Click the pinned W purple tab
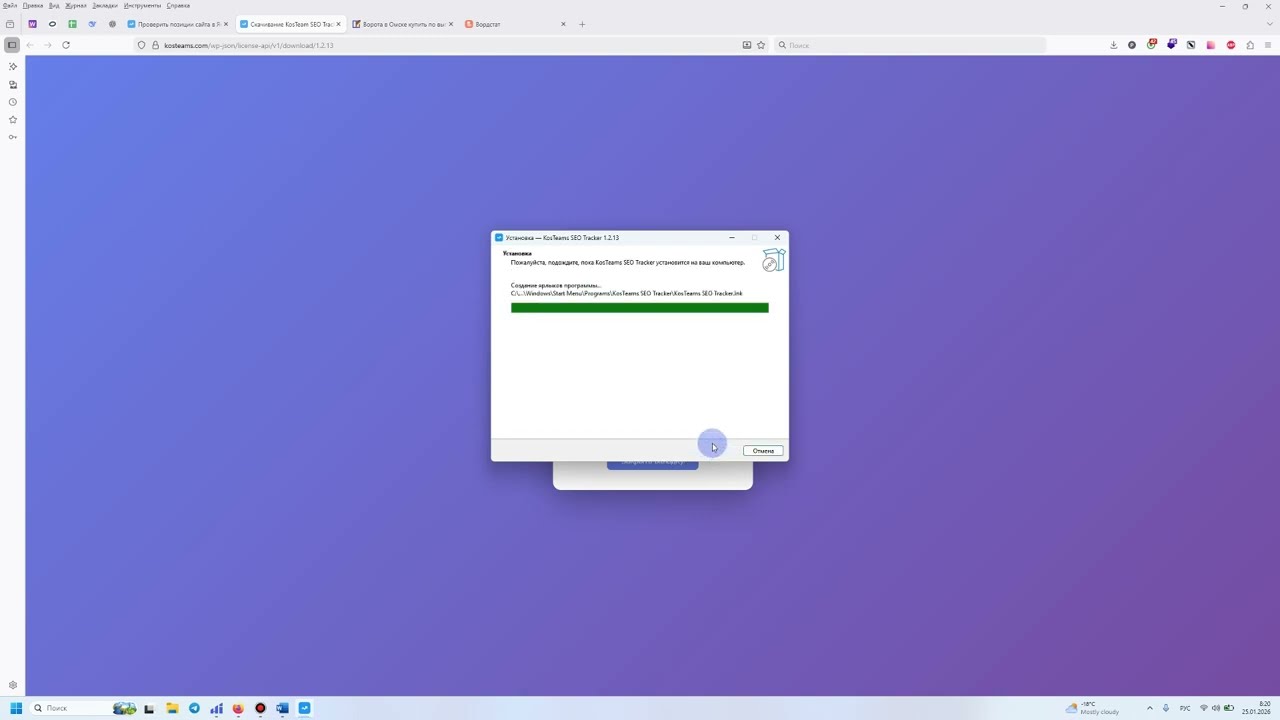This screenshot has height=720, width=1280. 32,24
